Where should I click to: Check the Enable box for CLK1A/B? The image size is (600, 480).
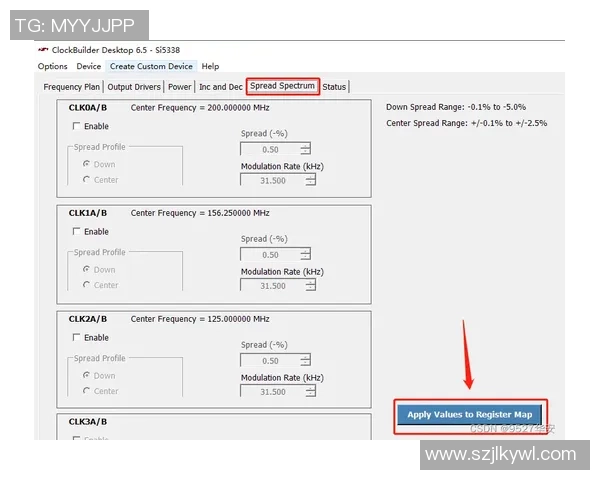(x=77, y=232)
